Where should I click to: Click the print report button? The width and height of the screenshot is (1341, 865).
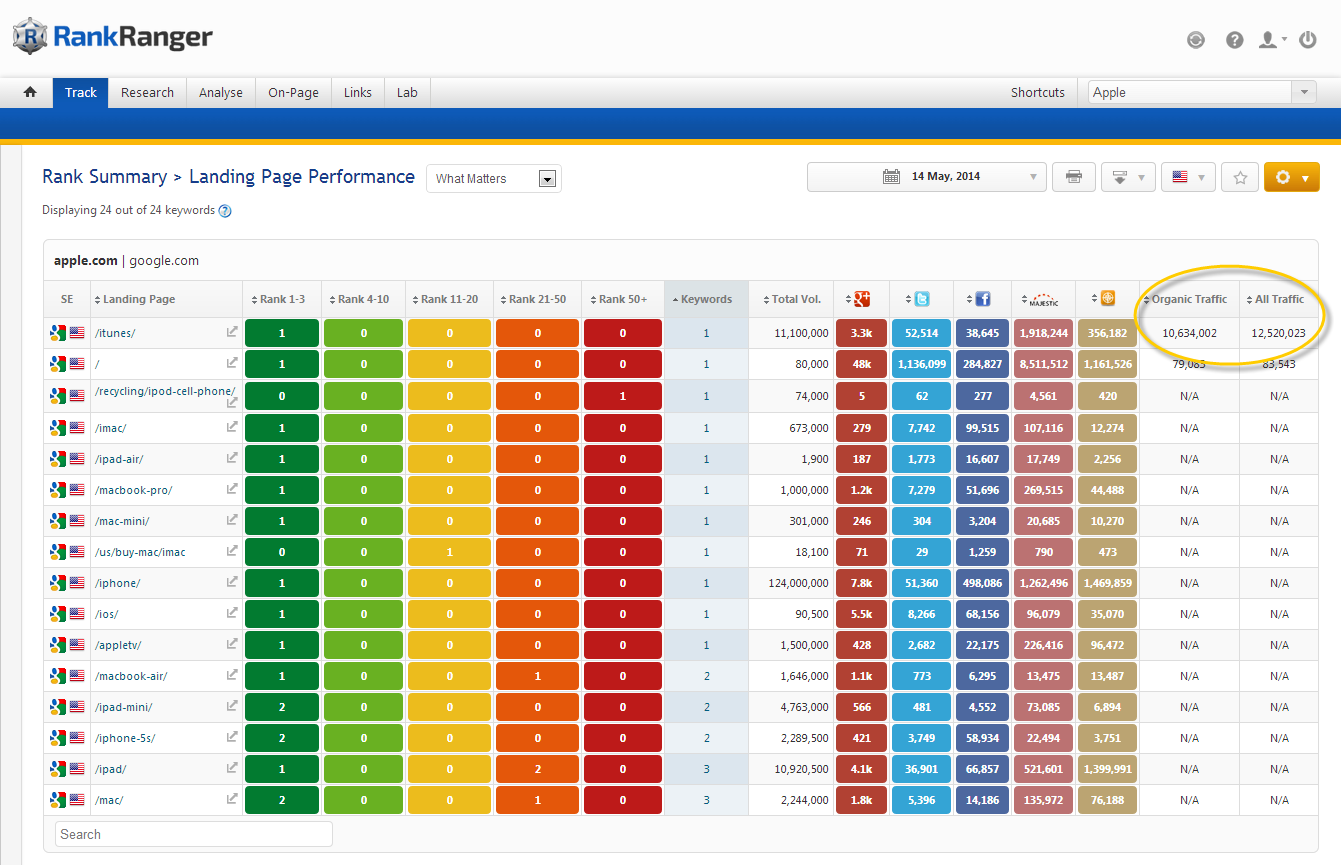tap(1074, 177)
